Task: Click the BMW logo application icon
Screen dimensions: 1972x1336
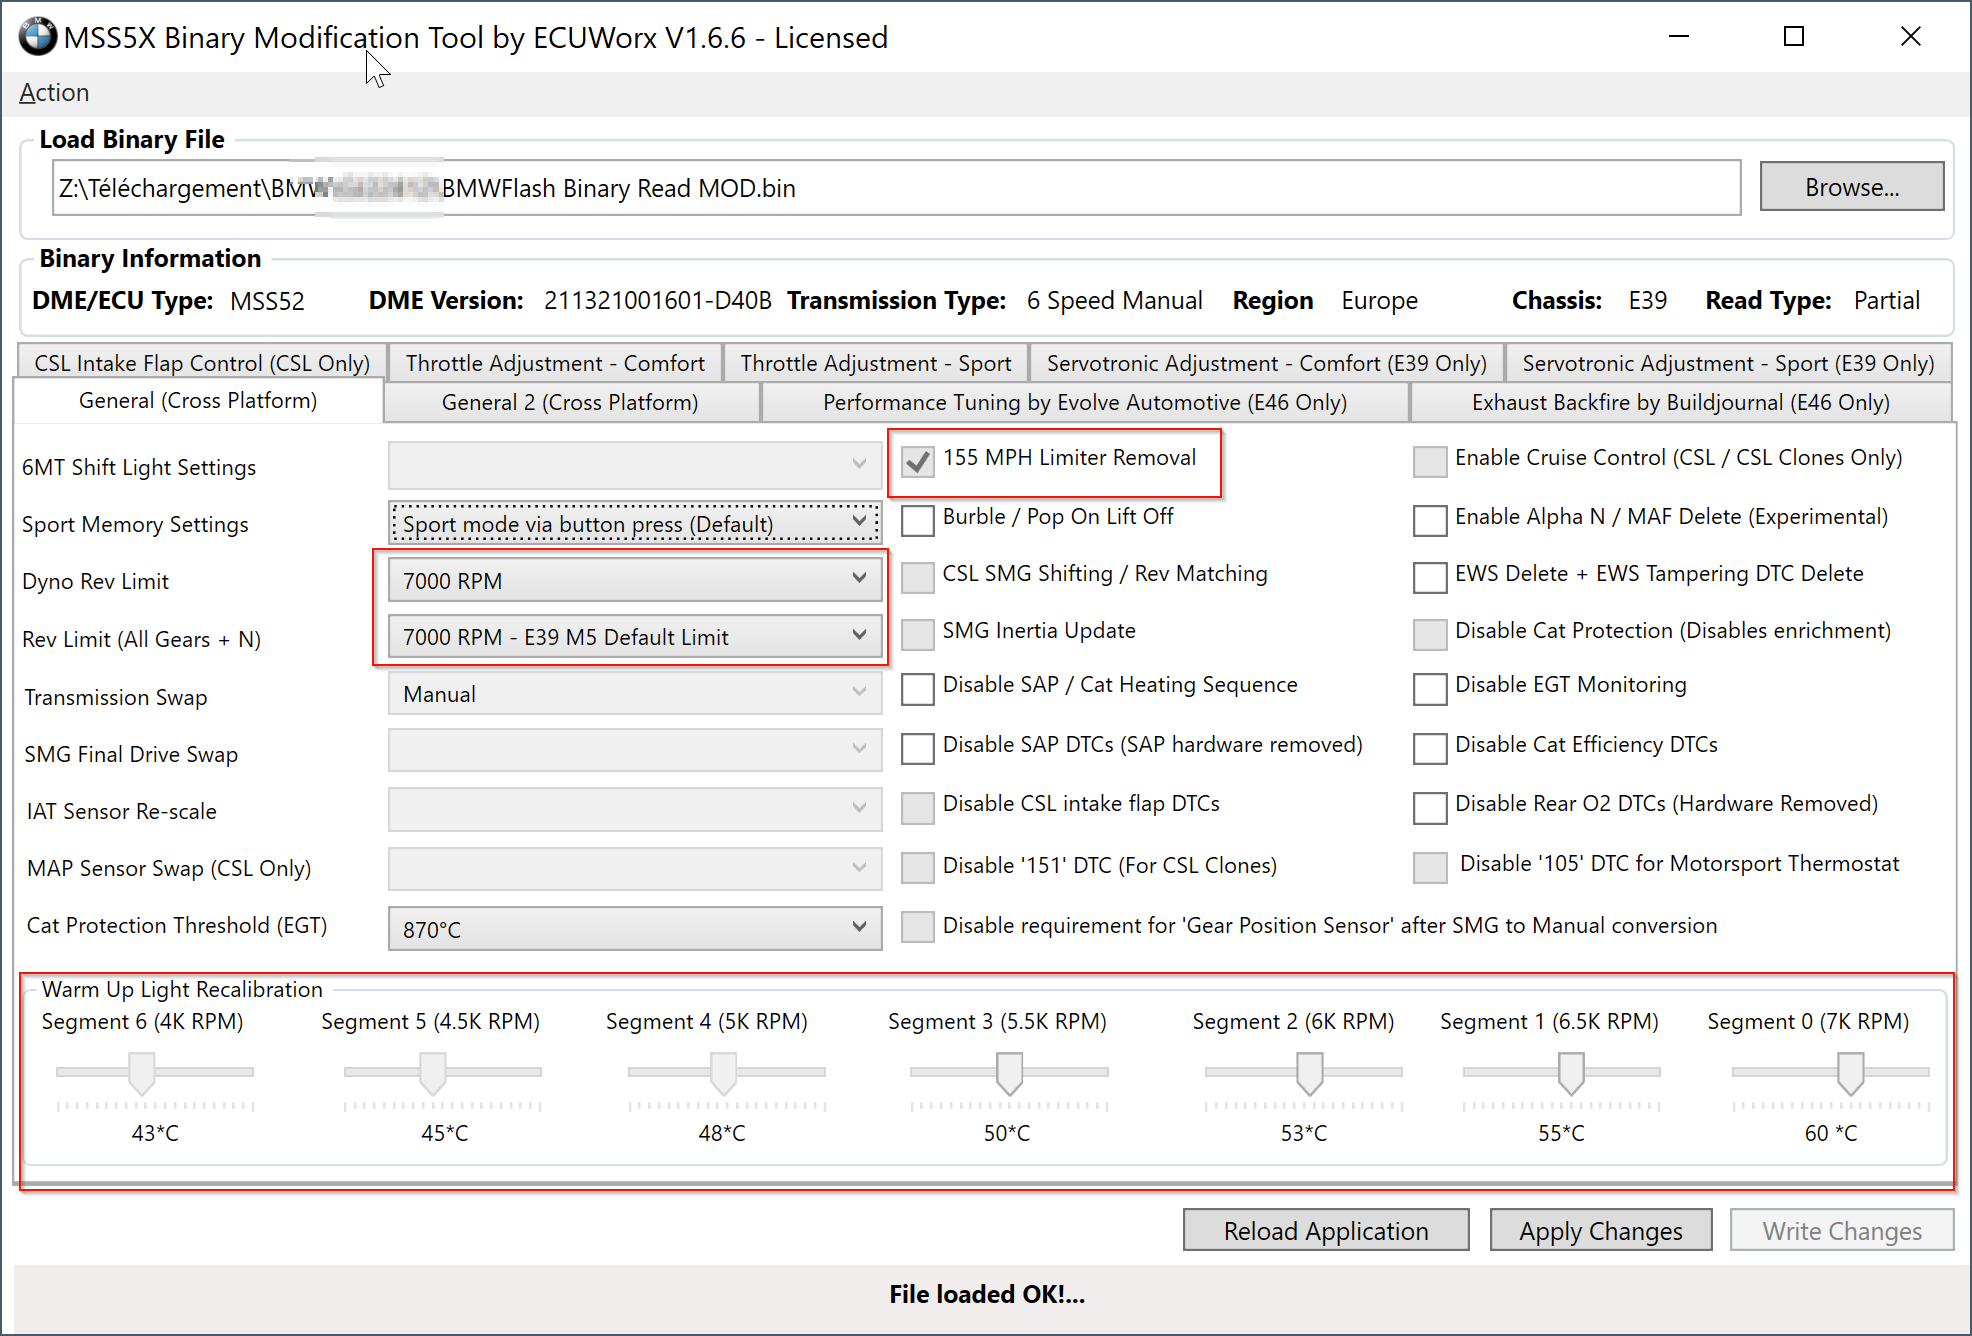Action: (x=37, y=37)
